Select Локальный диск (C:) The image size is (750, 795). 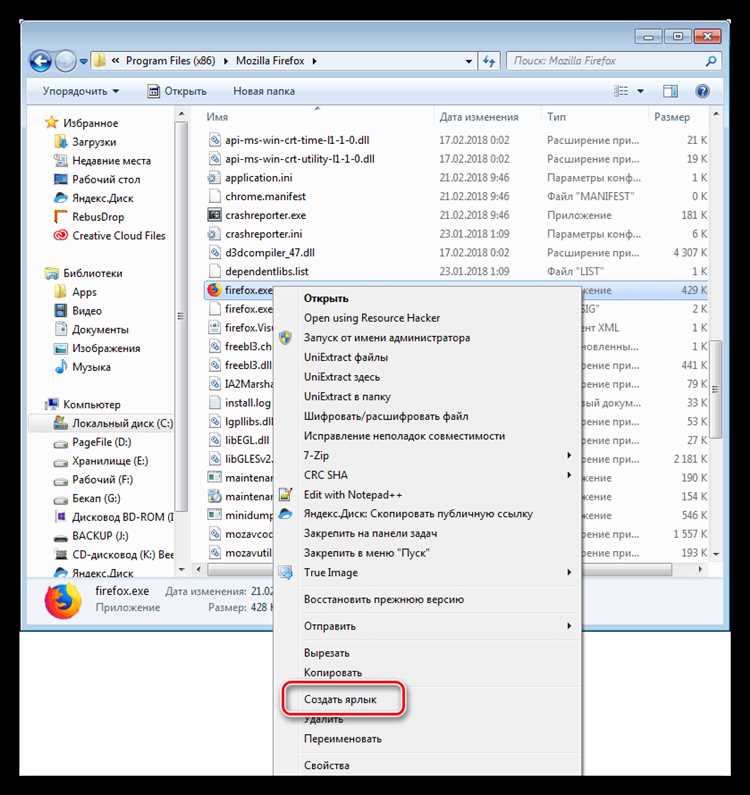coord(122,423)
